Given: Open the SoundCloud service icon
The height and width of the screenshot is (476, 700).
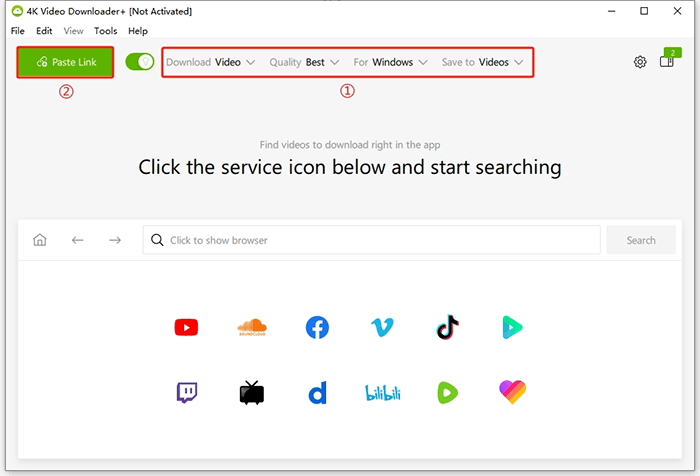Looking at the screenshot, I should (252, 327).
